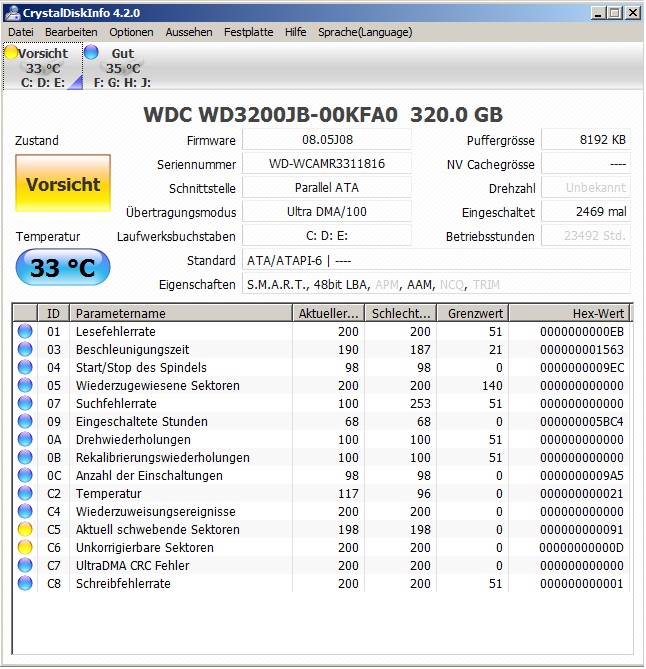Click the UltraDMA CRC Fehler parameter name

coord(132,565)
